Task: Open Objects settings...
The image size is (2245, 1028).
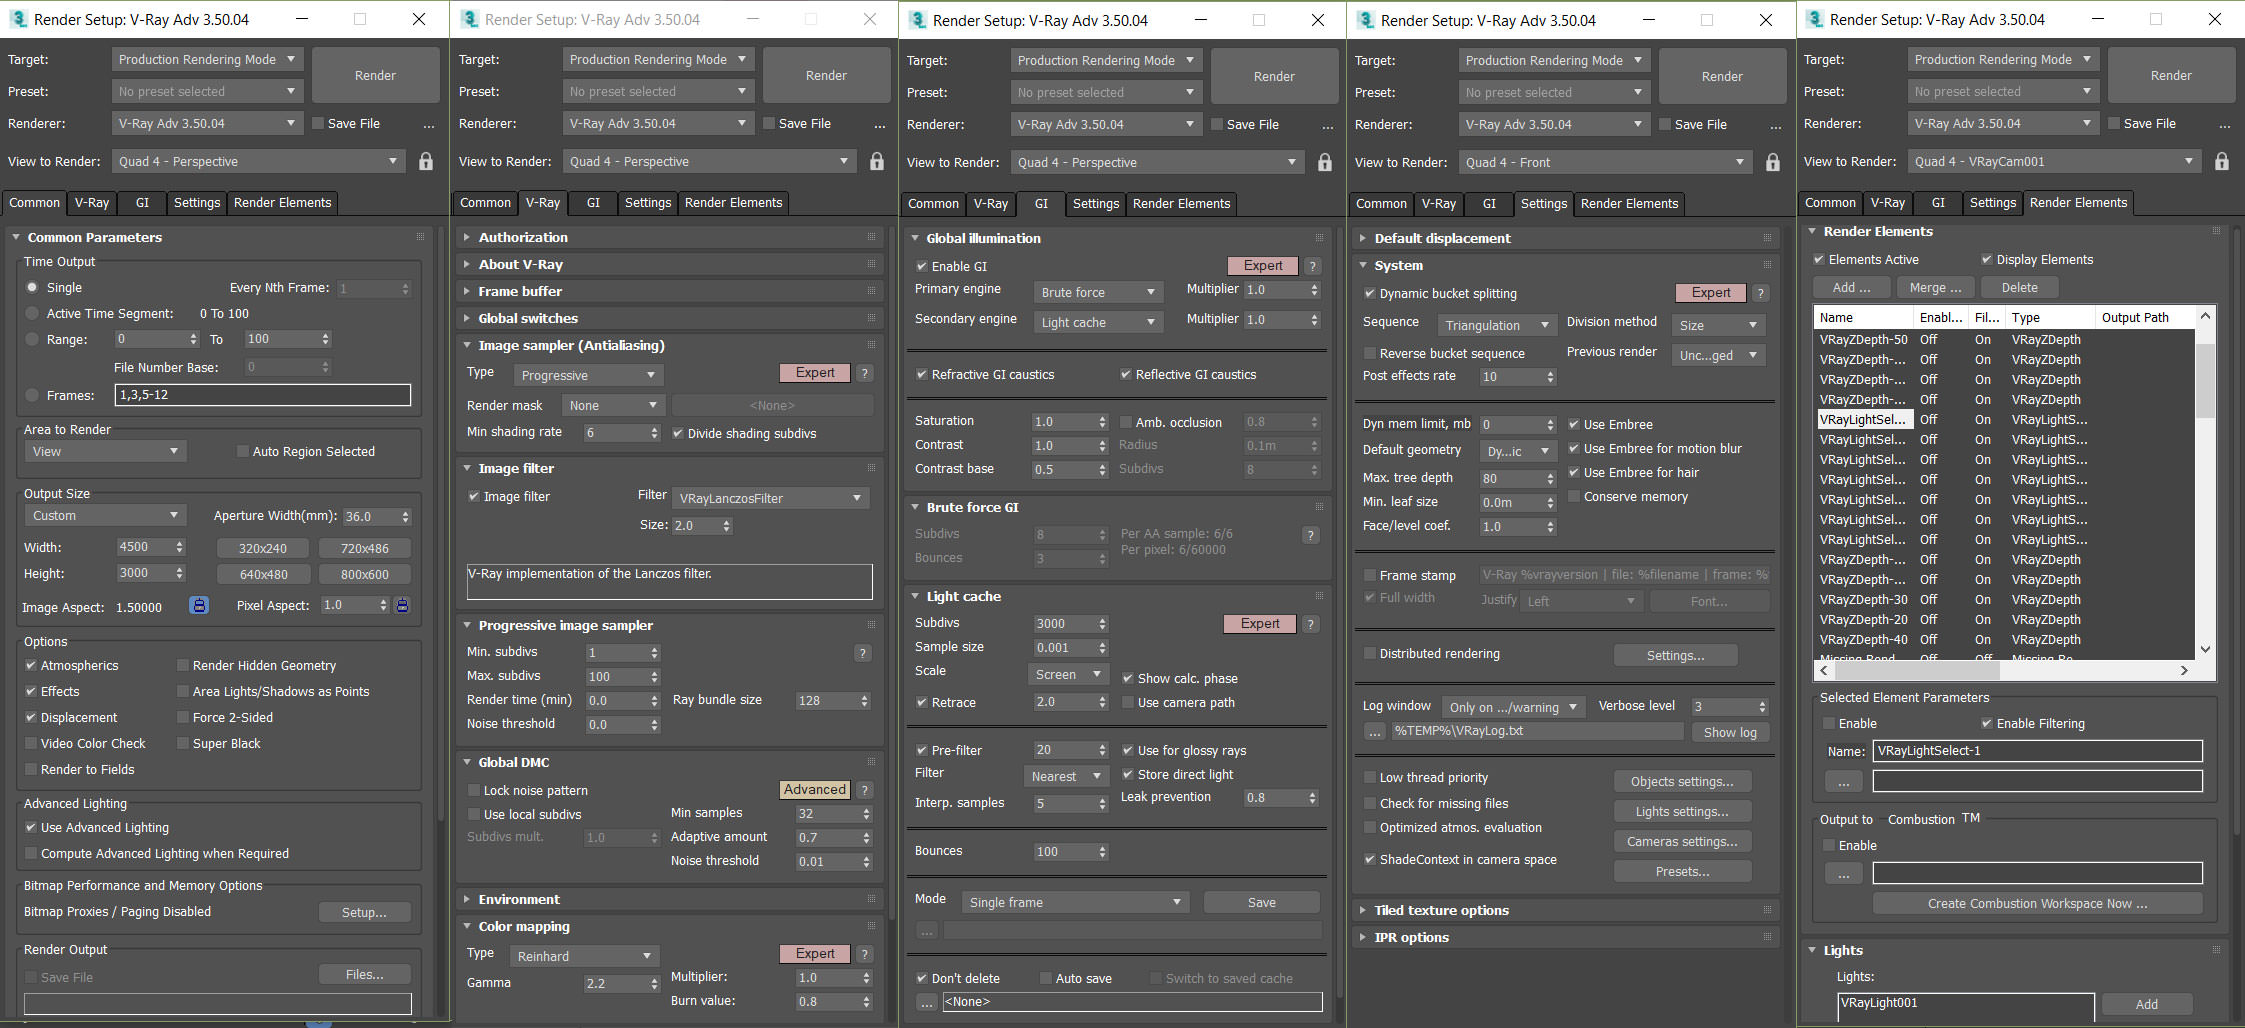Action: click(1682, 781)
